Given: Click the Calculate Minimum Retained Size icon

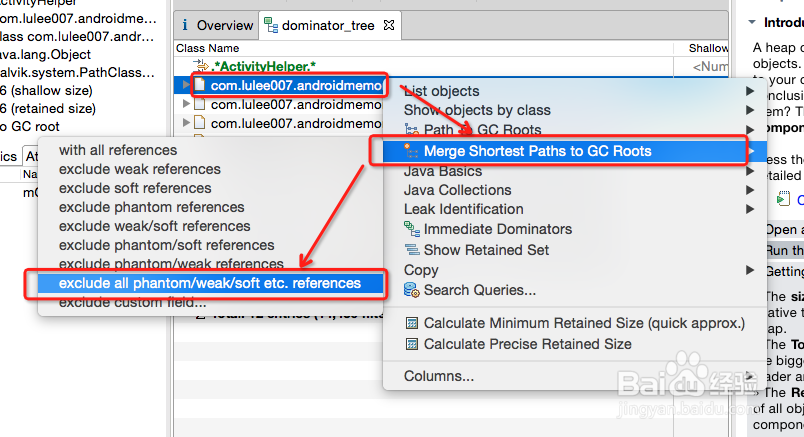Looking at the screenshot, I should tap(411, 323).
